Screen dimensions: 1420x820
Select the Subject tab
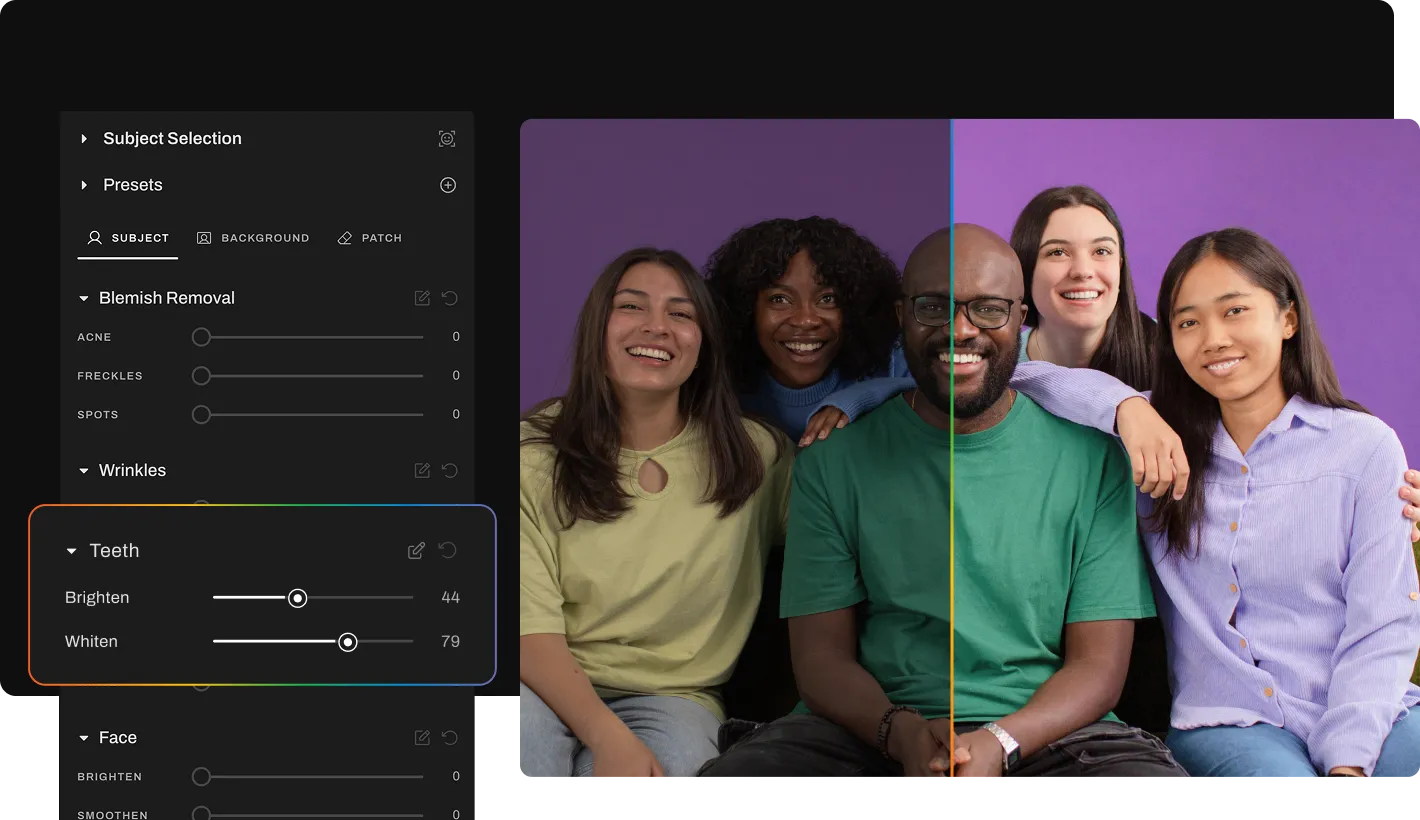pos(128,238)
